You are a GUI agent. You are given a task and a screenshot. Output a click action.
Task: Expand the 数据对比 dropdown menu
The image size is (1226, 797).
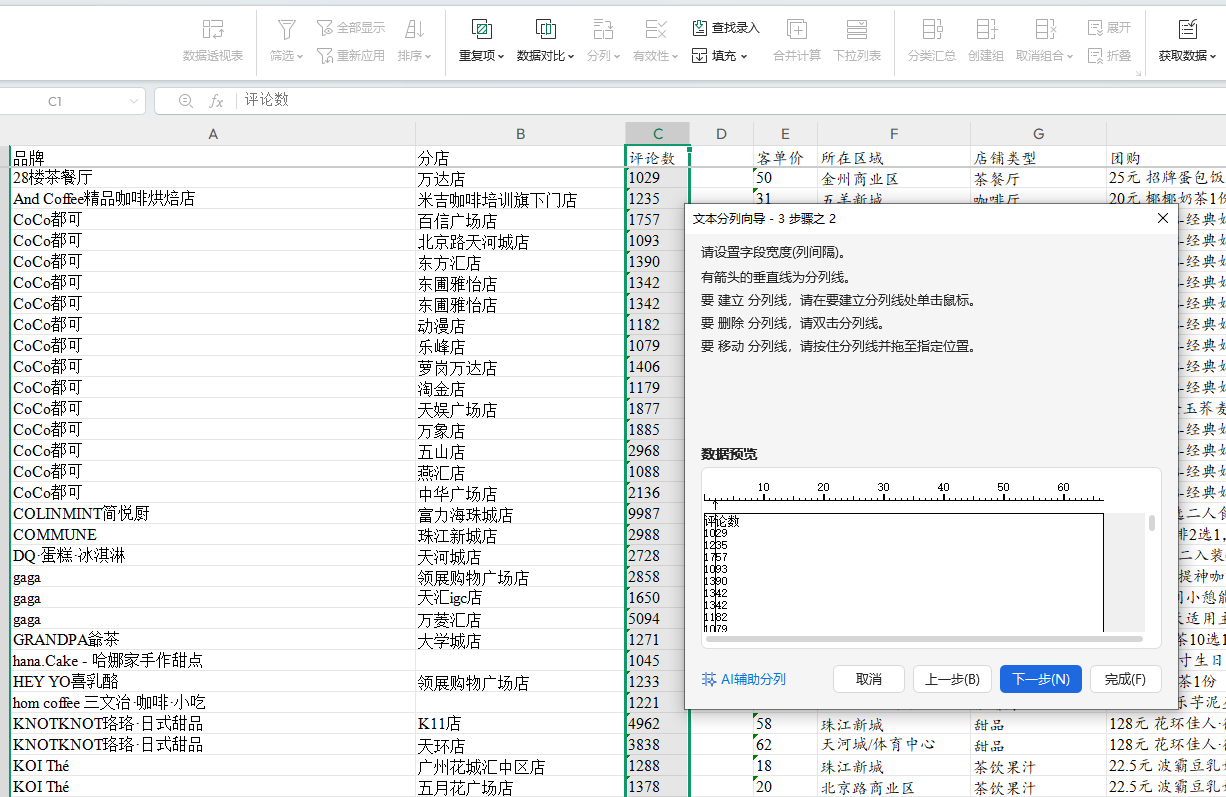click(x=571, y=57)
